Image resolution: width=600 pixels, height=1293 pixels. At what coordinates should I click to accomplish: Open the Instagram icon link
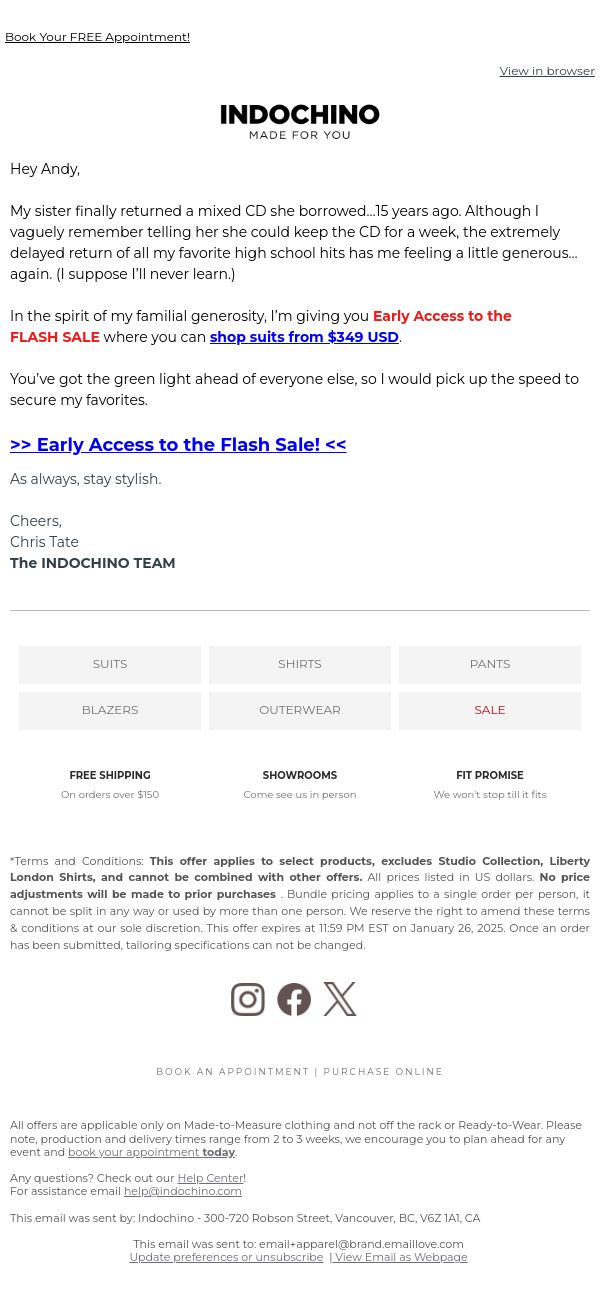[x=248, y=999]
